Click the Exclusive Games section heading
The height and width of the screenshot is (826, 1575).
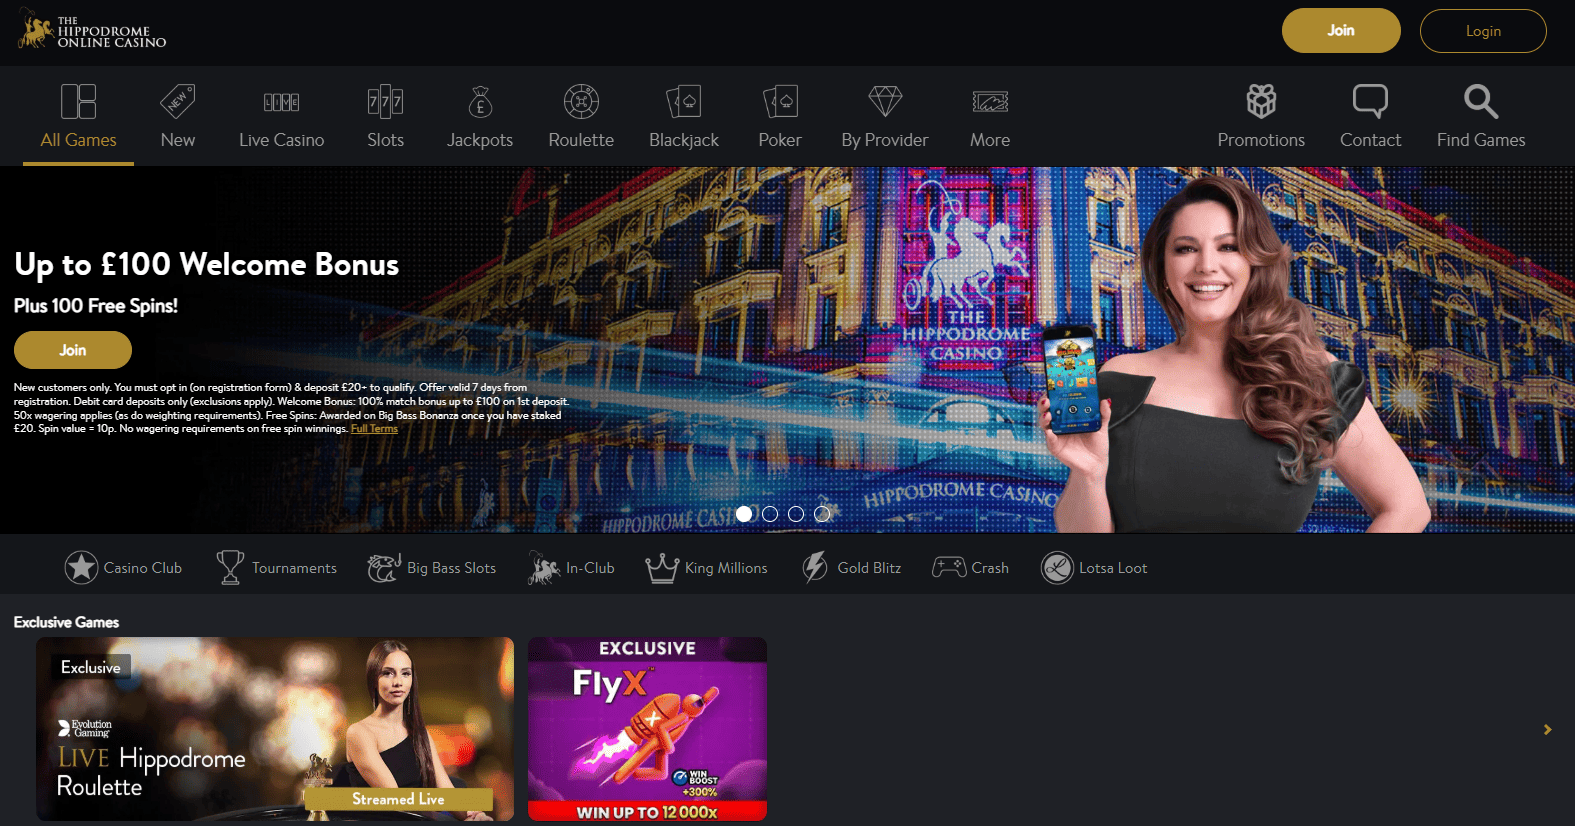[66, 622]
